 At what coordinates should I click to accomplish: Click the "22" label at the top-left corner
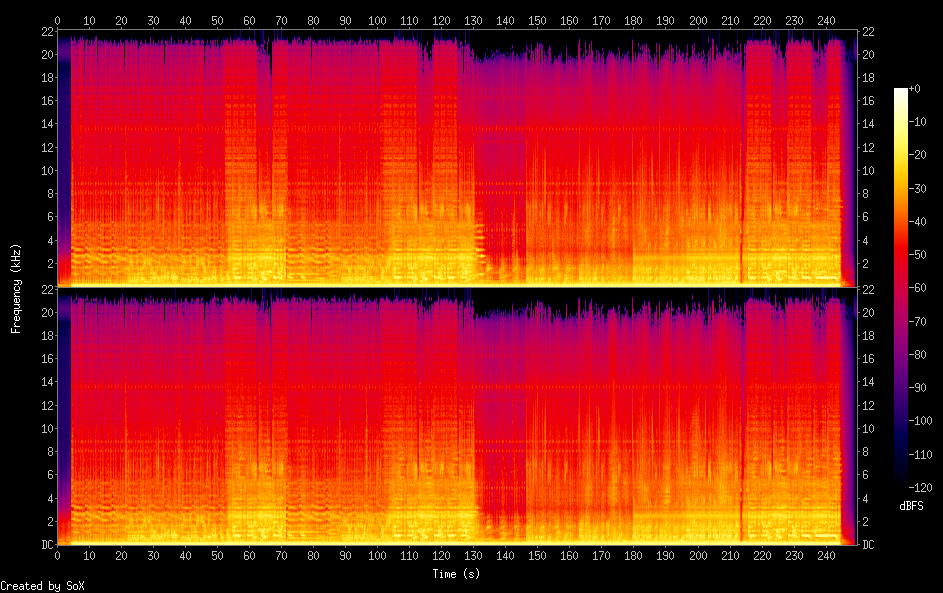click(x=45, y=32)
